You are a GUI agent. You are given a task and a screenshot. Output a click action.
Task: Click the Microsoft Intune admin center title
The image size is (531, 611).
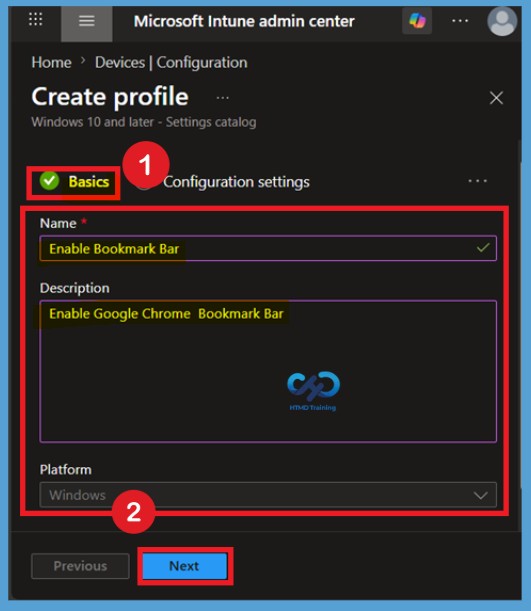(x=244, y=21)
